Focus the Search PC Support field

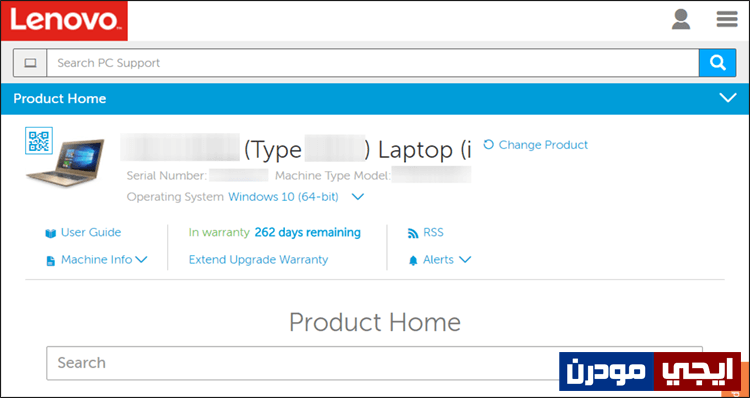coord(373,63)
